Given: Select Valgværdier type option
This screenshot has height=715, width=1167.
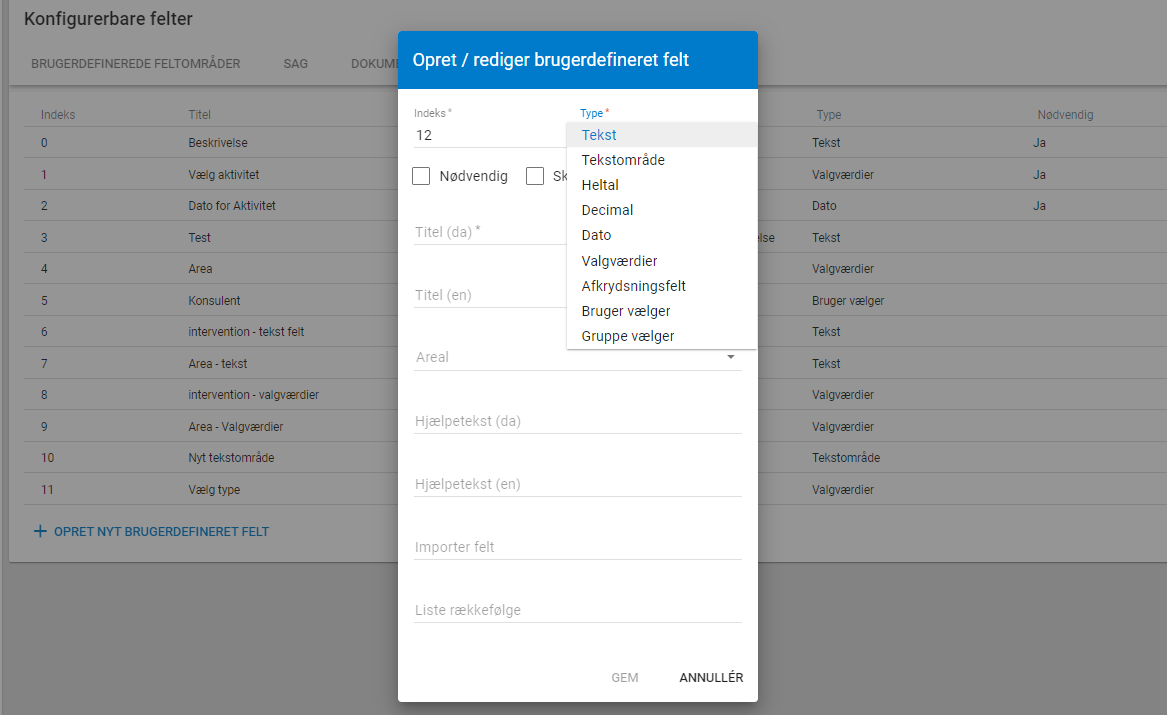Looking at the screenshot, I should pyautogui.click(x=662, y=261).
